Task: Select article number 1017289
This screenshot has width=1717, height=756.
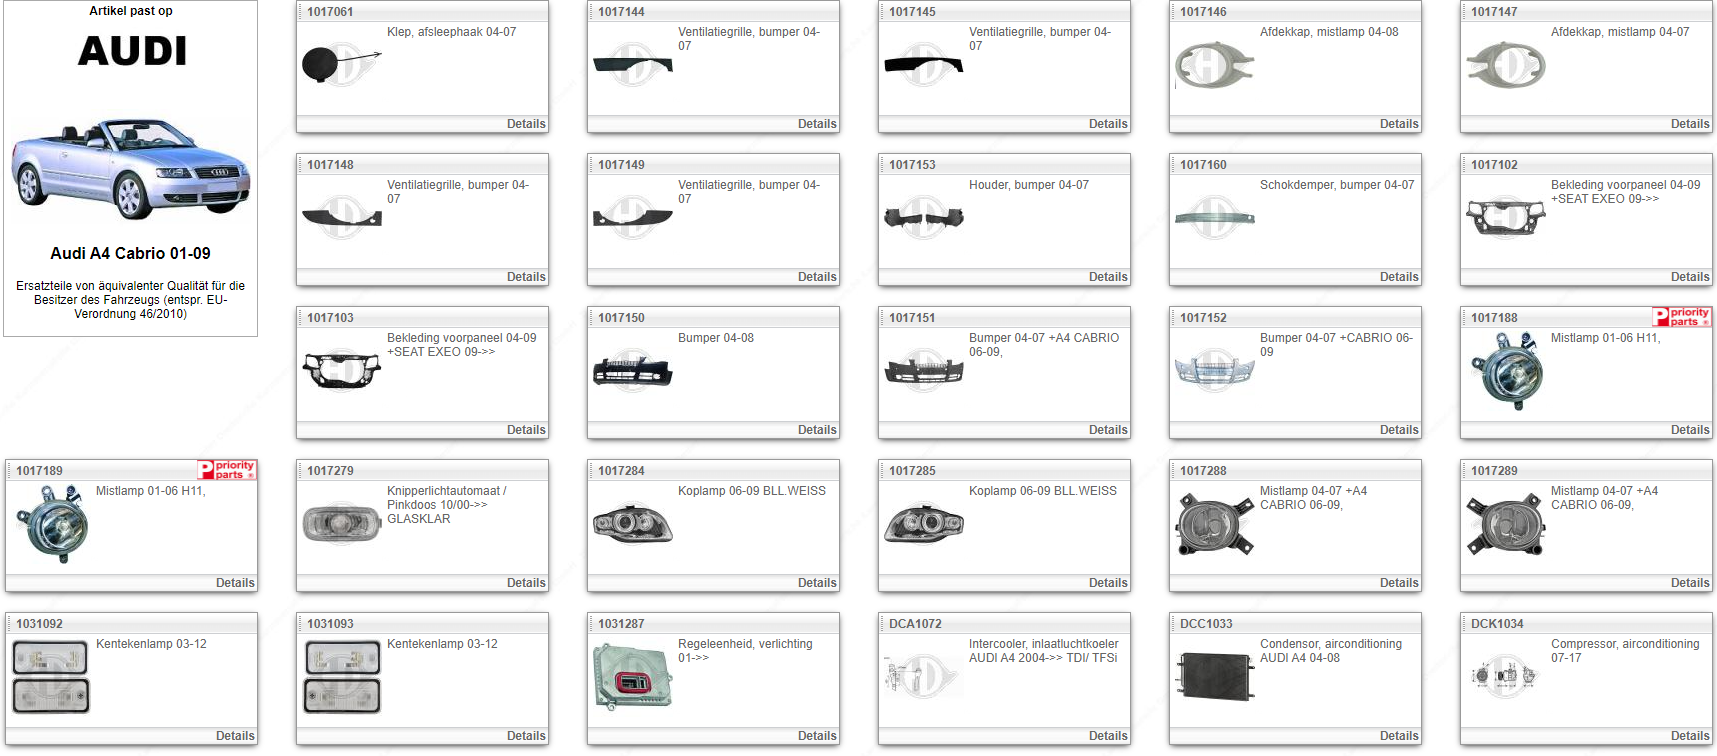Action: 1494,471
